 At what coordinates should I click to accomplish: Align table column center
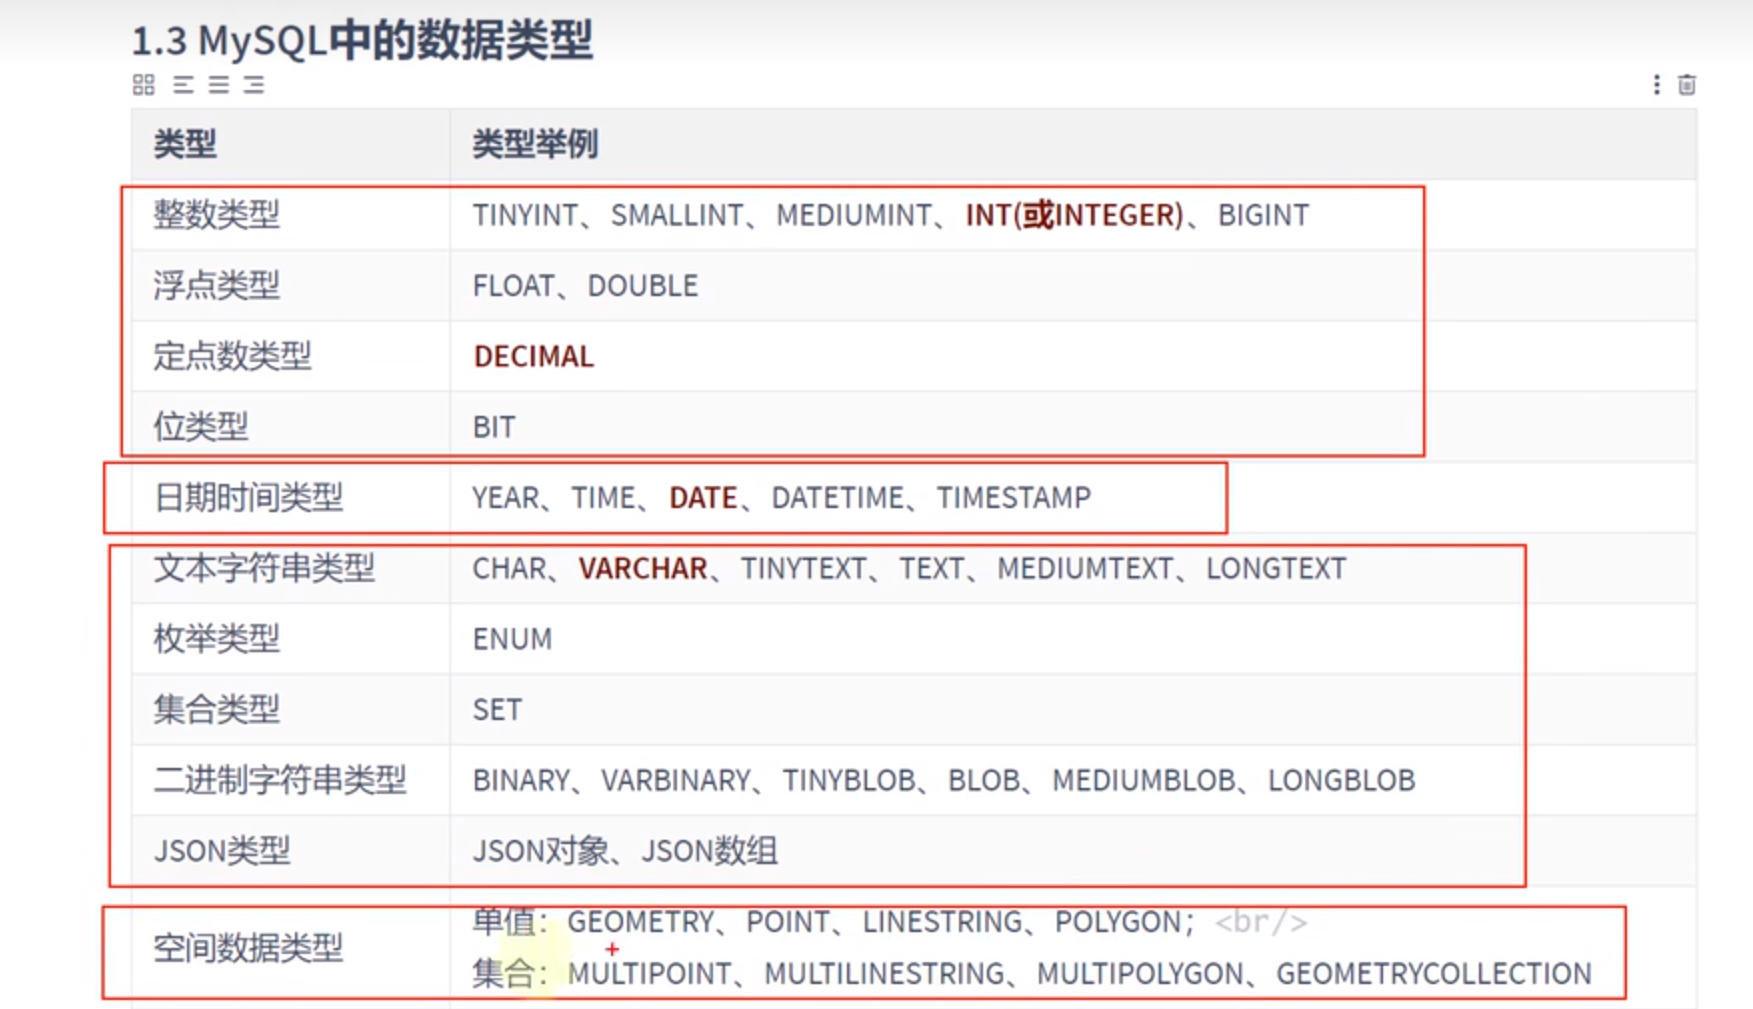218,85
